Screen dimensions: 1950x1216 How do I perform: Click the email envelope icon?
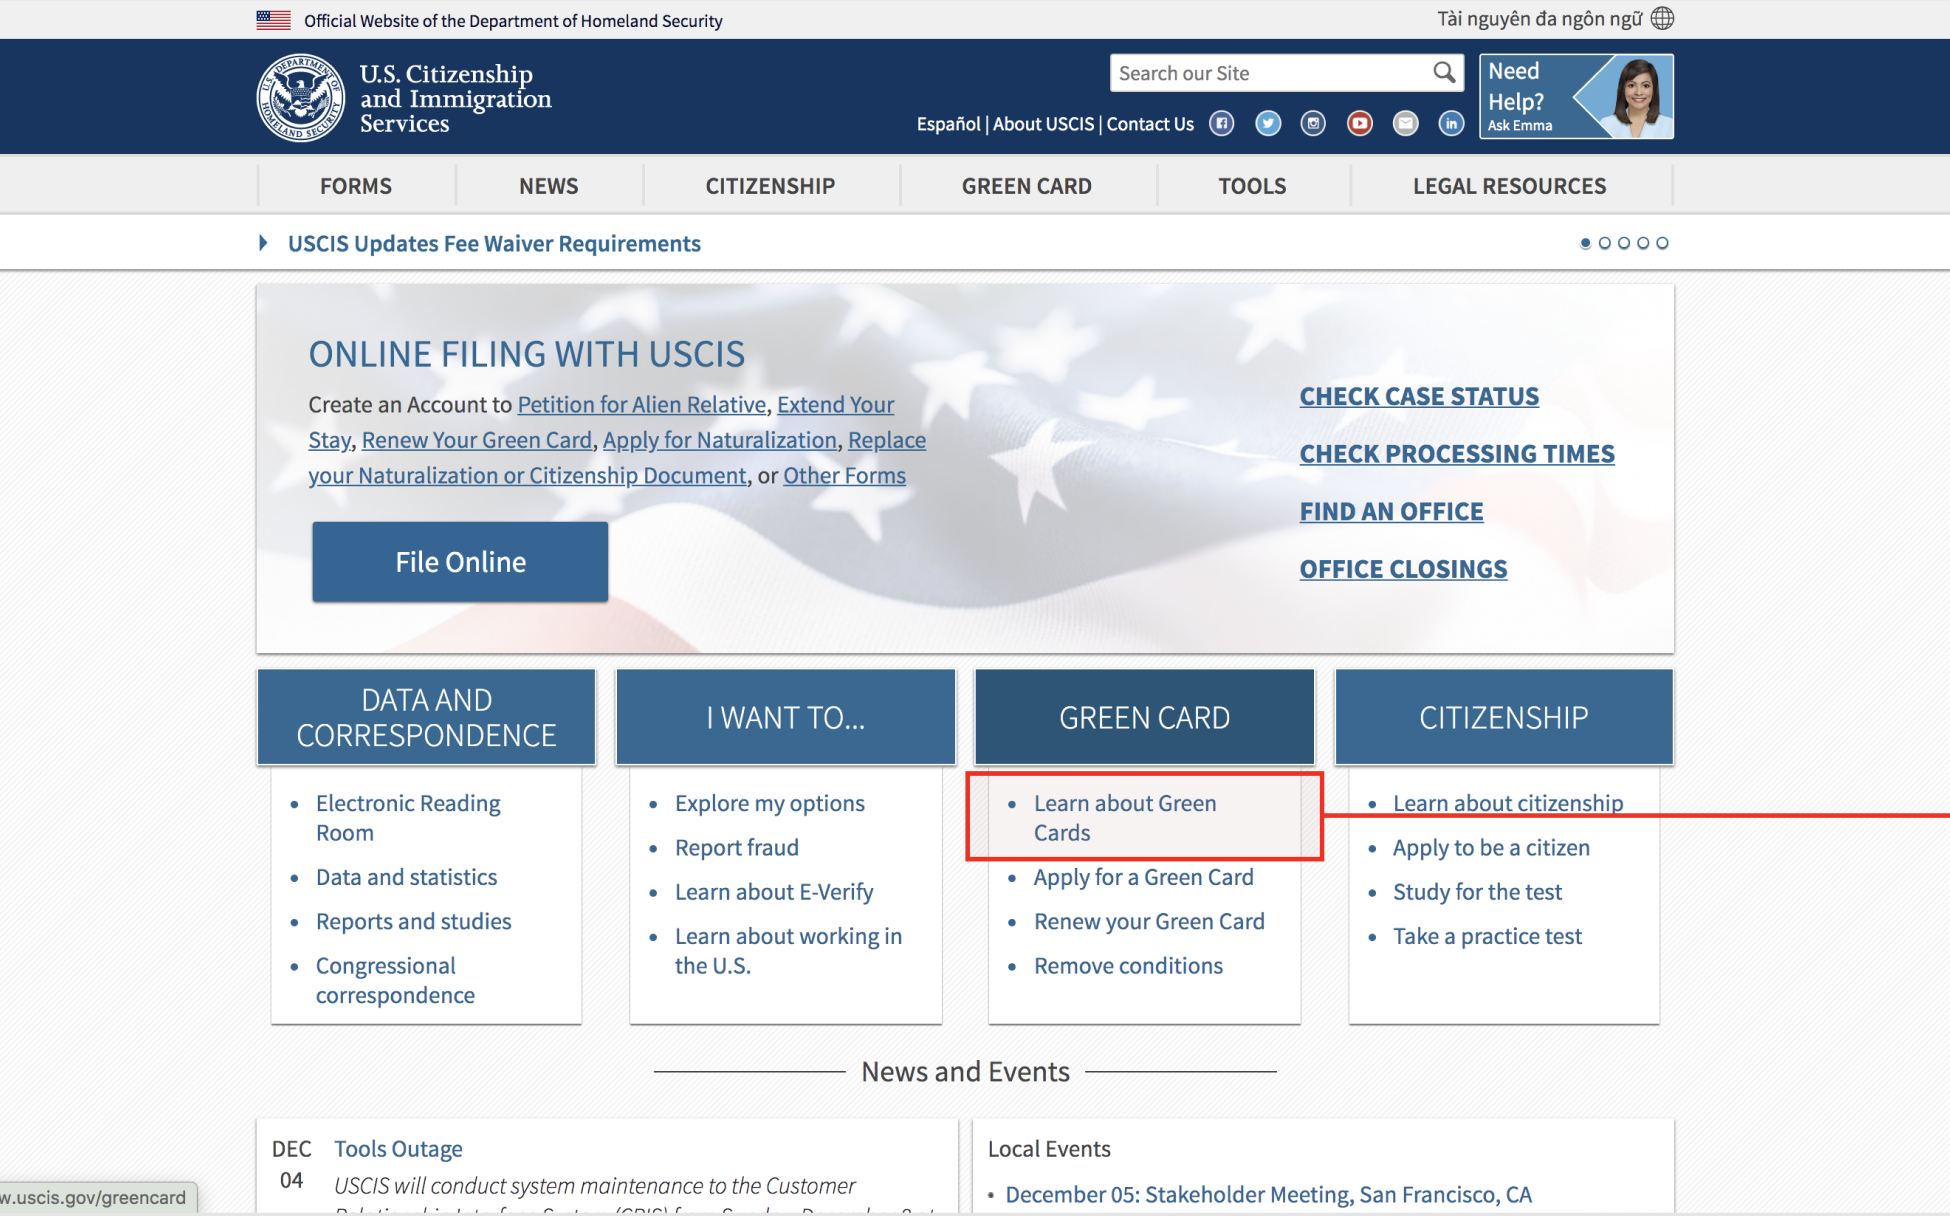coord(1405,123)
